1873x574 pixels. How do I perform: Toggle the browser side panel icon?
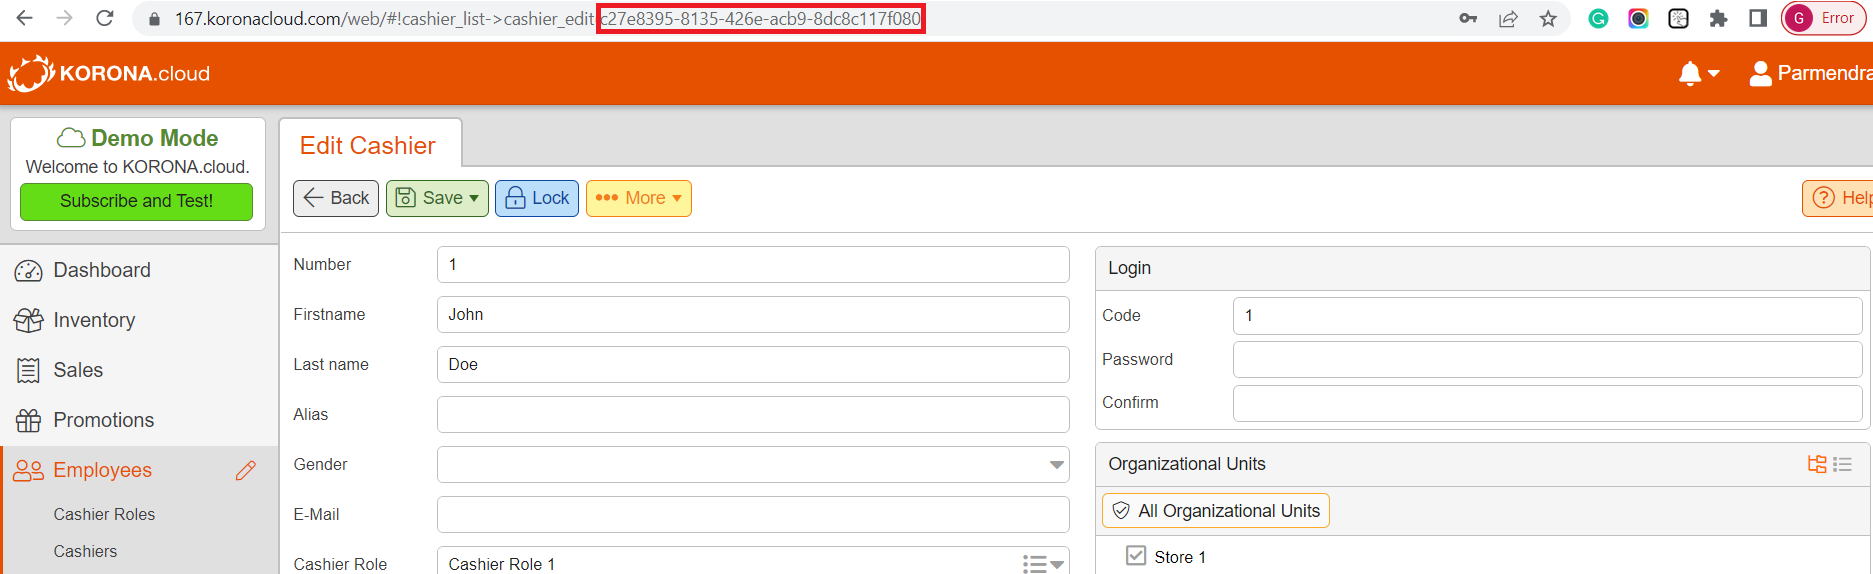(1758, 18)
